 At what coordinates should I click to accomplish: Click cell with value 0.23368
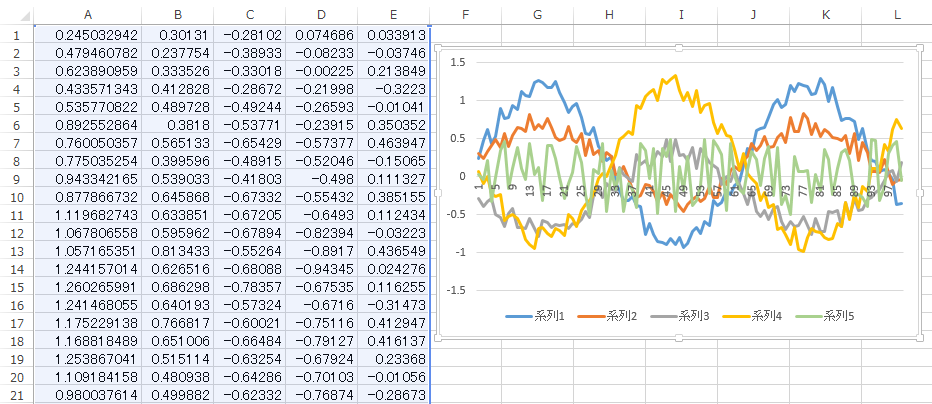click(x=393, y=359)
